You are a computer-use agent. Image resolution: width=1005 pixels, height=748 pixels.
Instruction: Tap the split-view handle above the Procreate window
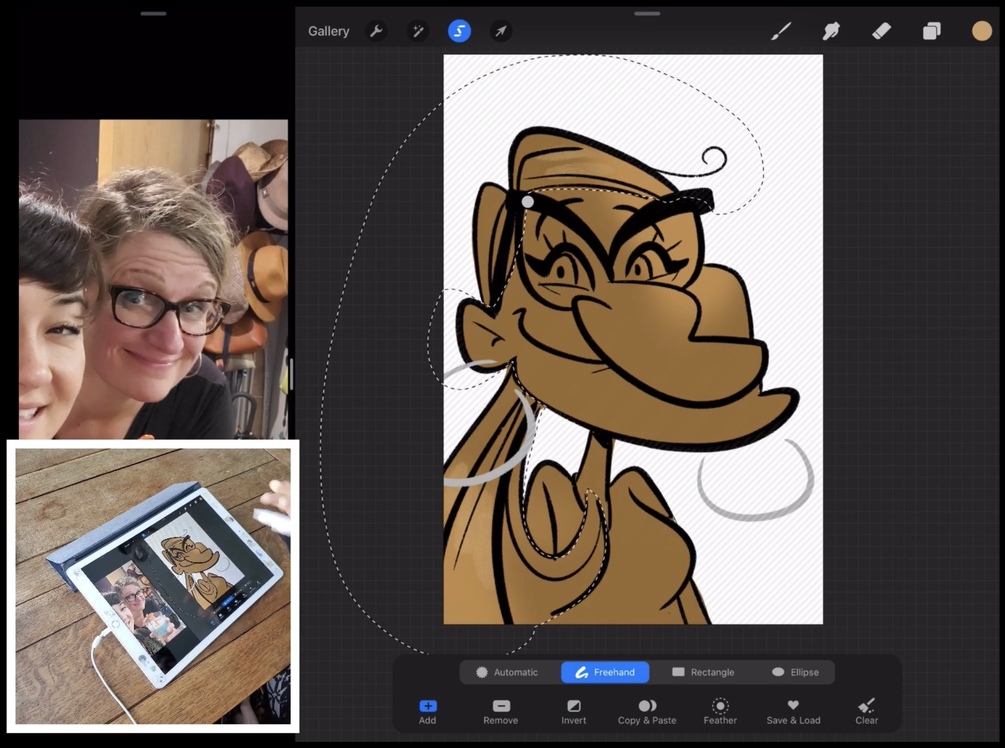[x=647, y=13]
